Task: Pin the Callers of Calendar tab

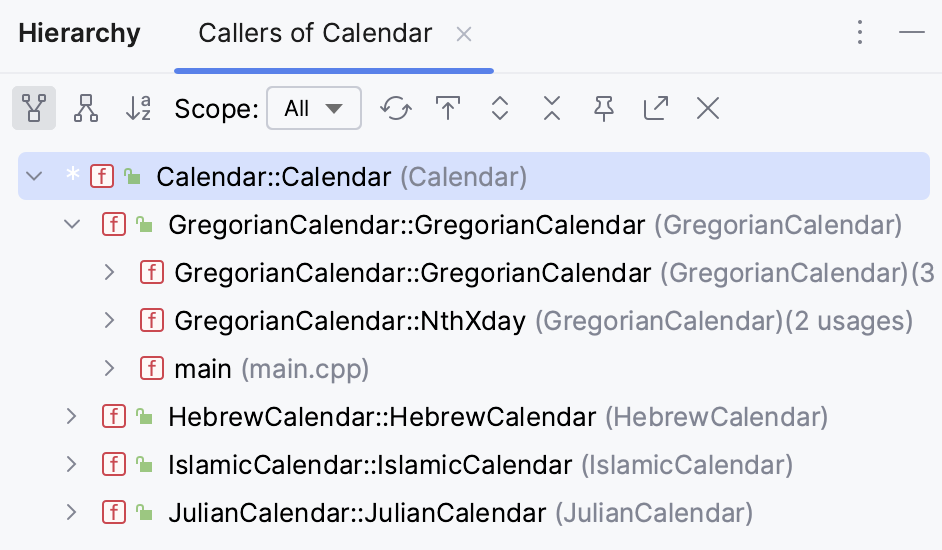Action: pos(603,108)
